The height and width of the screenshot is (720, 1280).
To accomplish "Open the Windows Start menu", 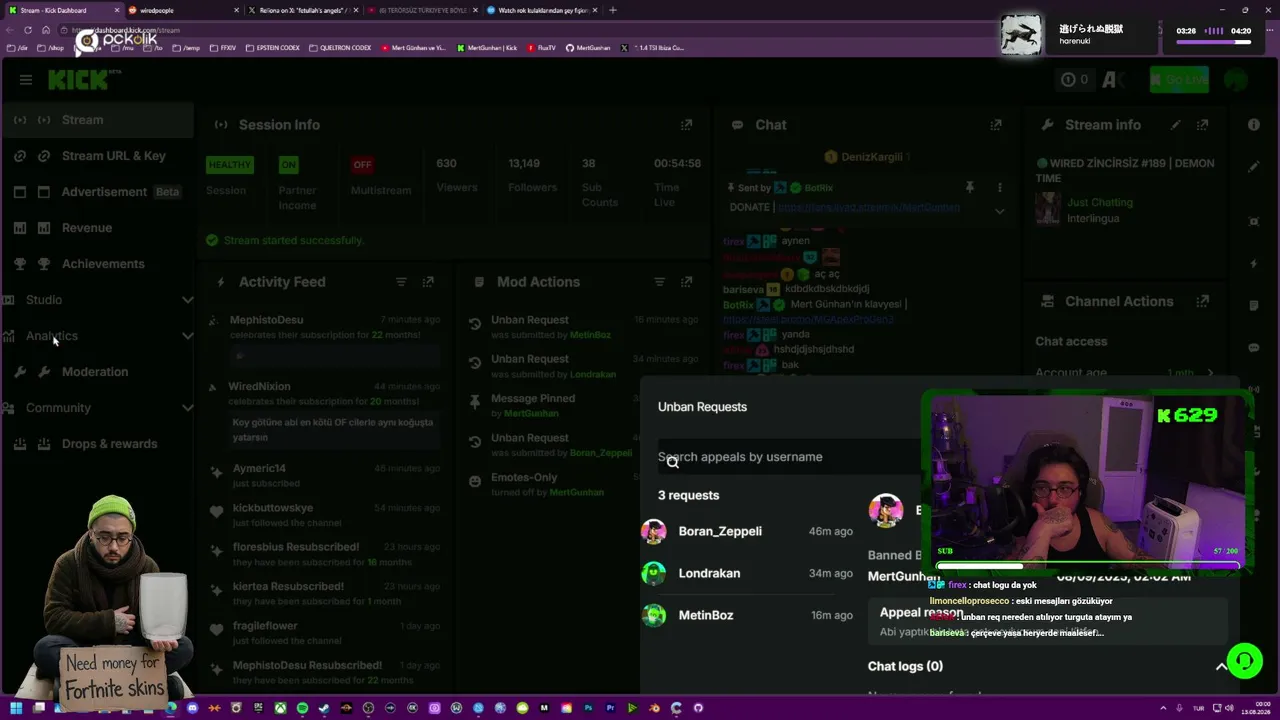I will pyautogui.click(x=16, y=708).
